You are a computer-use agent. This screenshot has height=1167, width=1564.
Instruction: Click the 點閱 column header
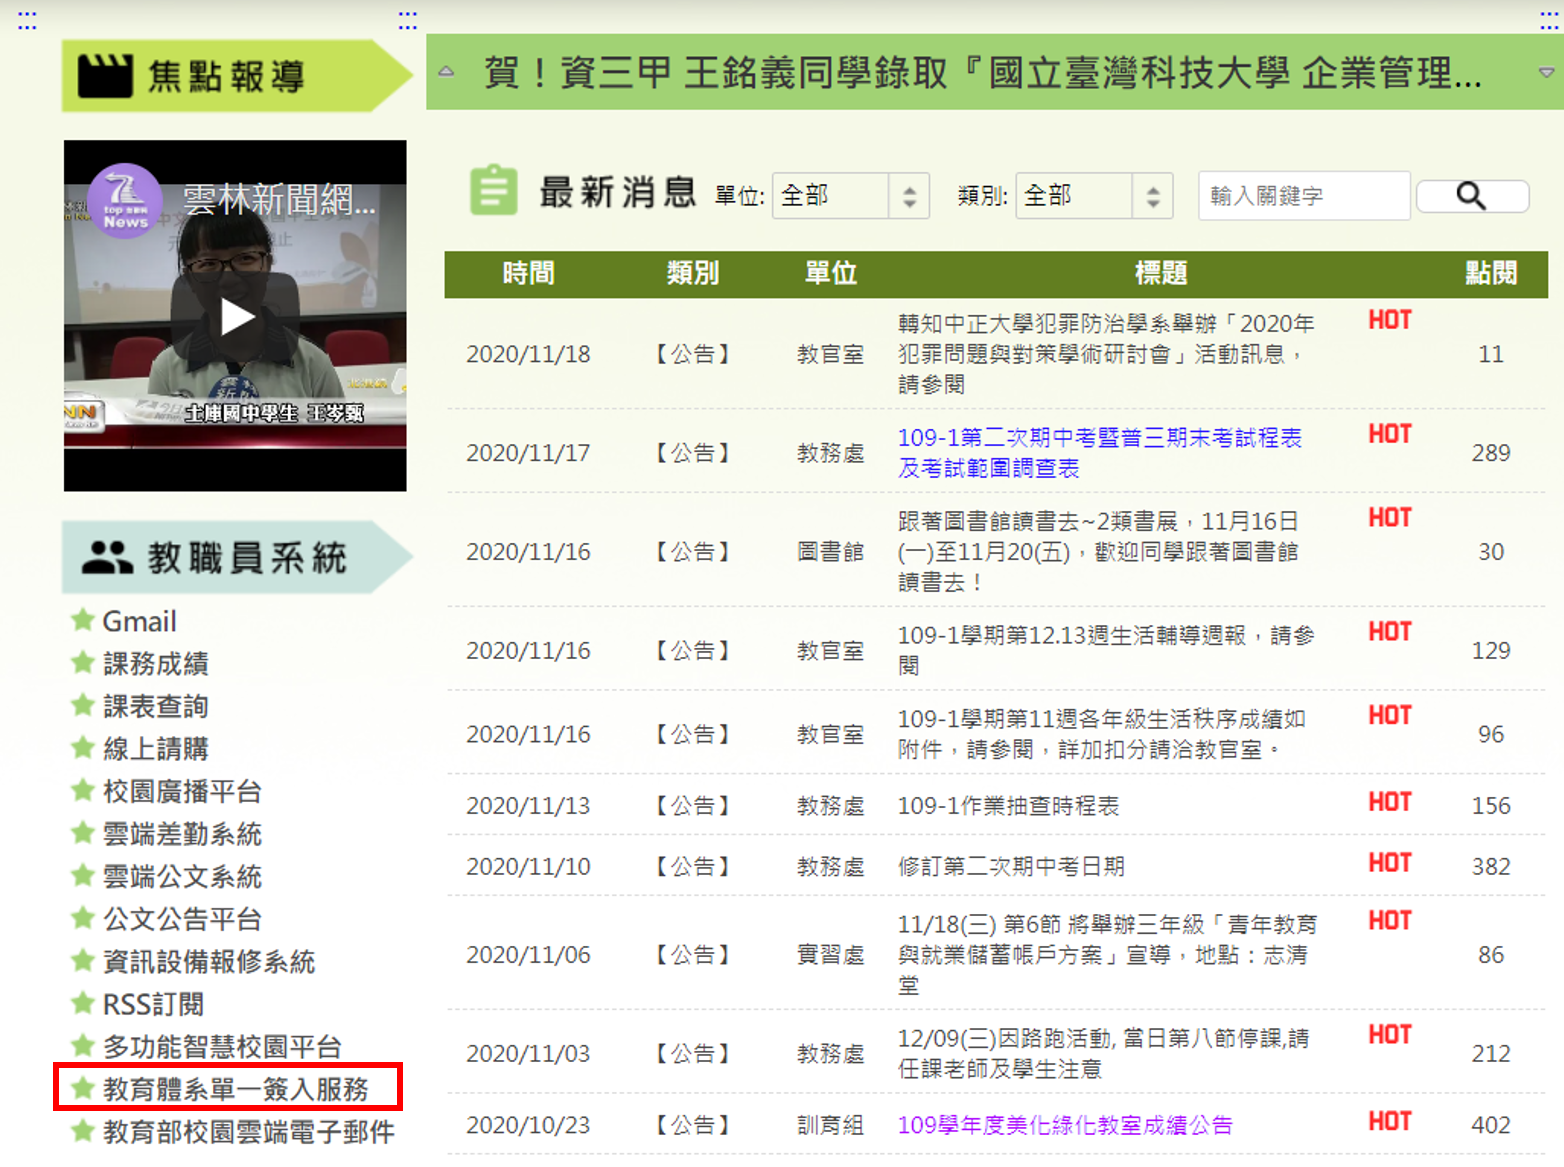coord(1490,273)
